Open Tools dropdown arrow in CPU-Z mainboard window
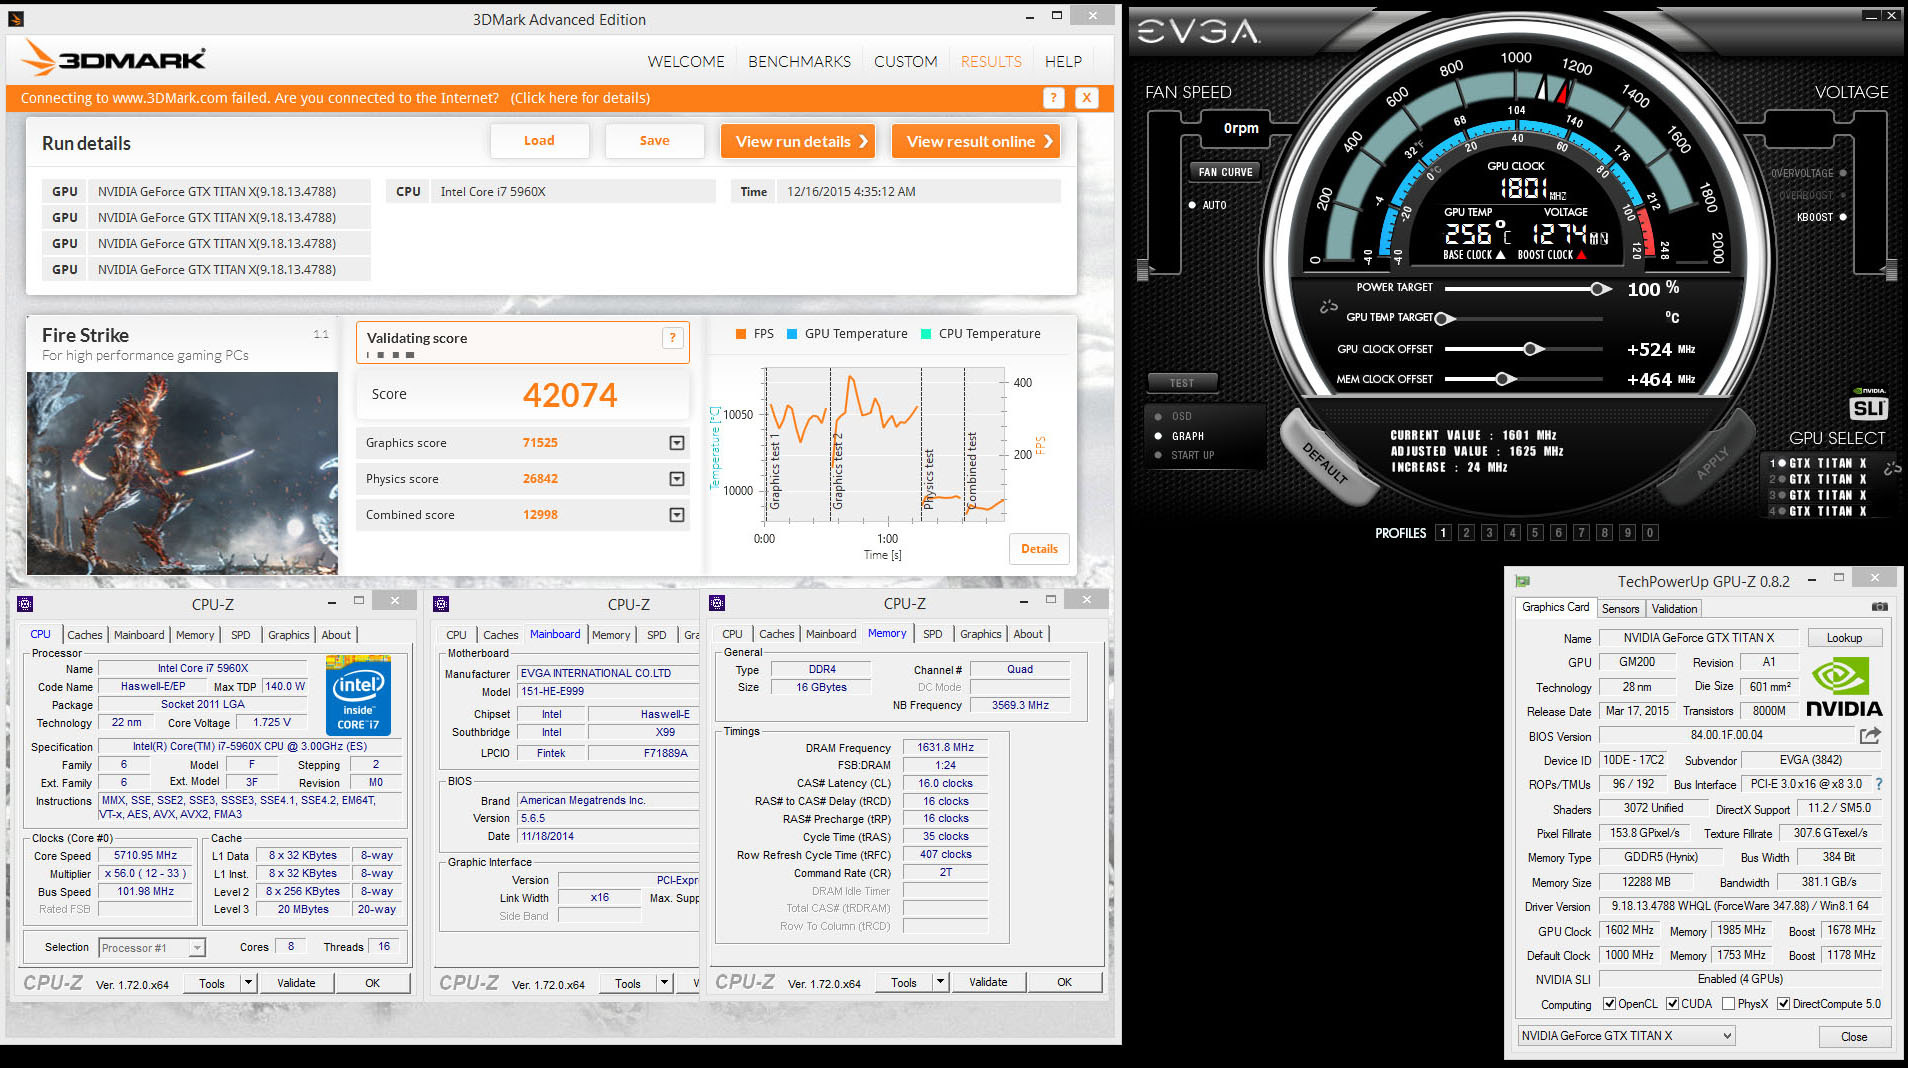1908x1068 pixels. tap(665, 983)
